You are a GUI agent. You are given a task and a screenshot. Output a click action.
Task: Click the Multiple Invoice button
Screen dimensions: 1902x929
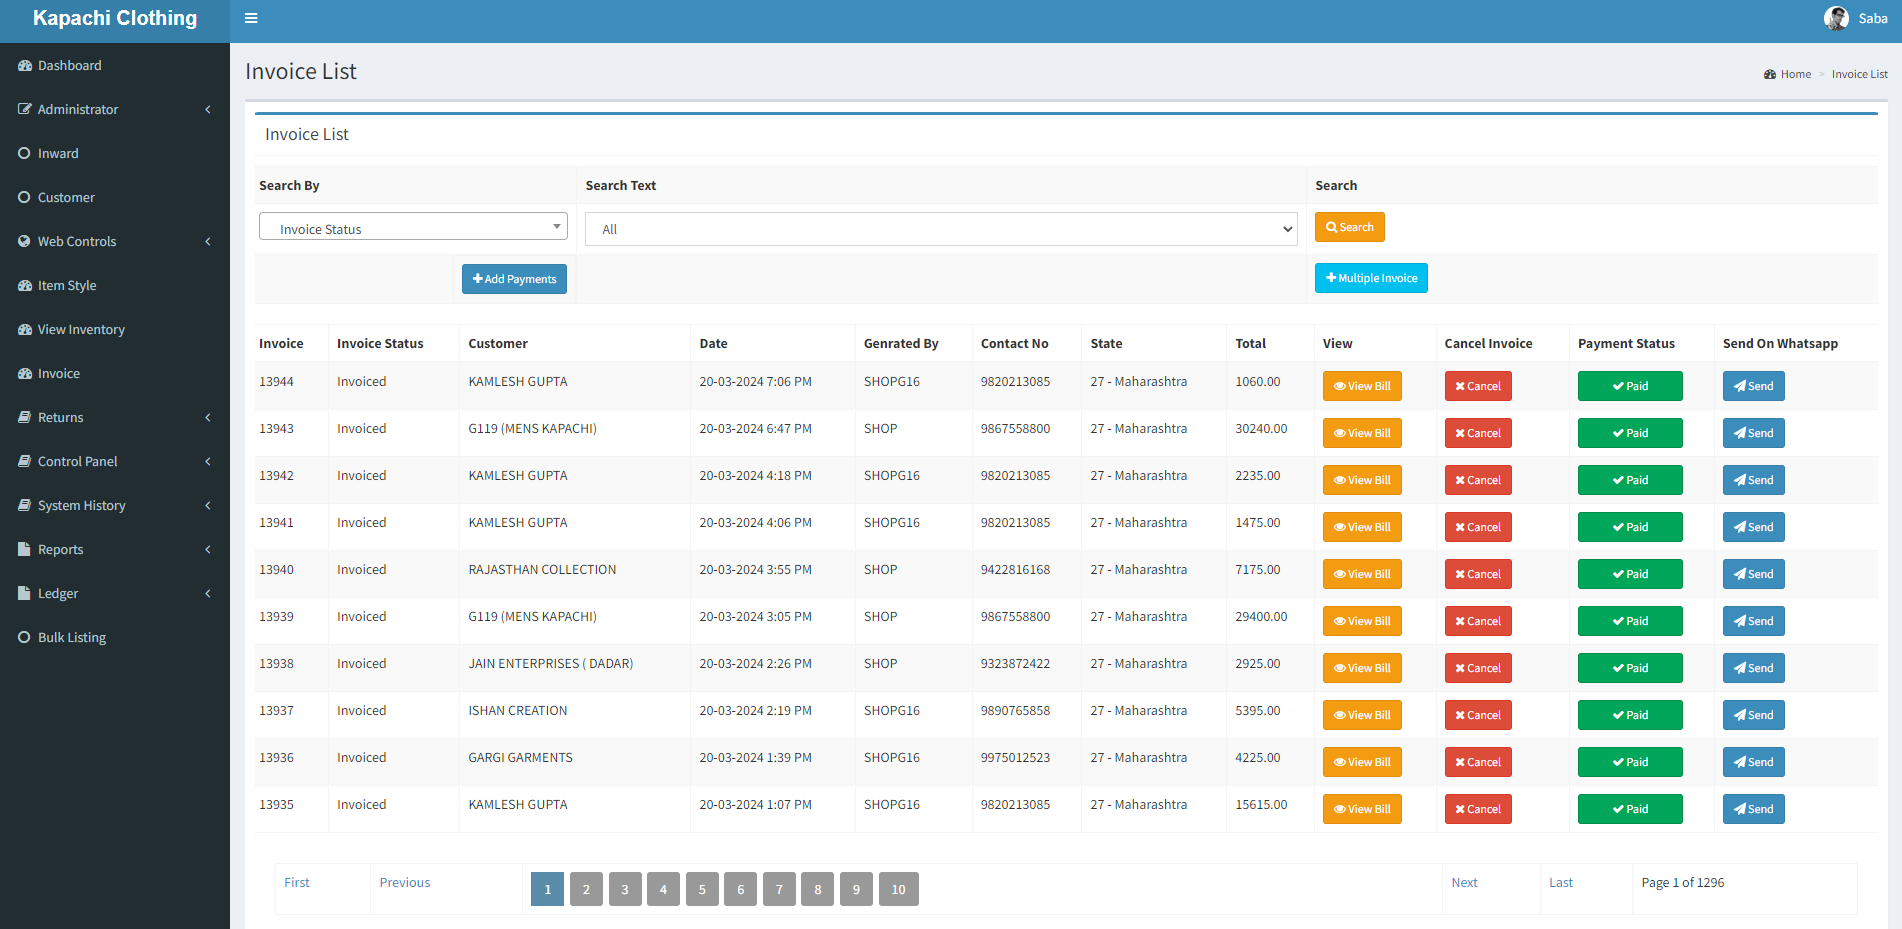coord(1370,278)
